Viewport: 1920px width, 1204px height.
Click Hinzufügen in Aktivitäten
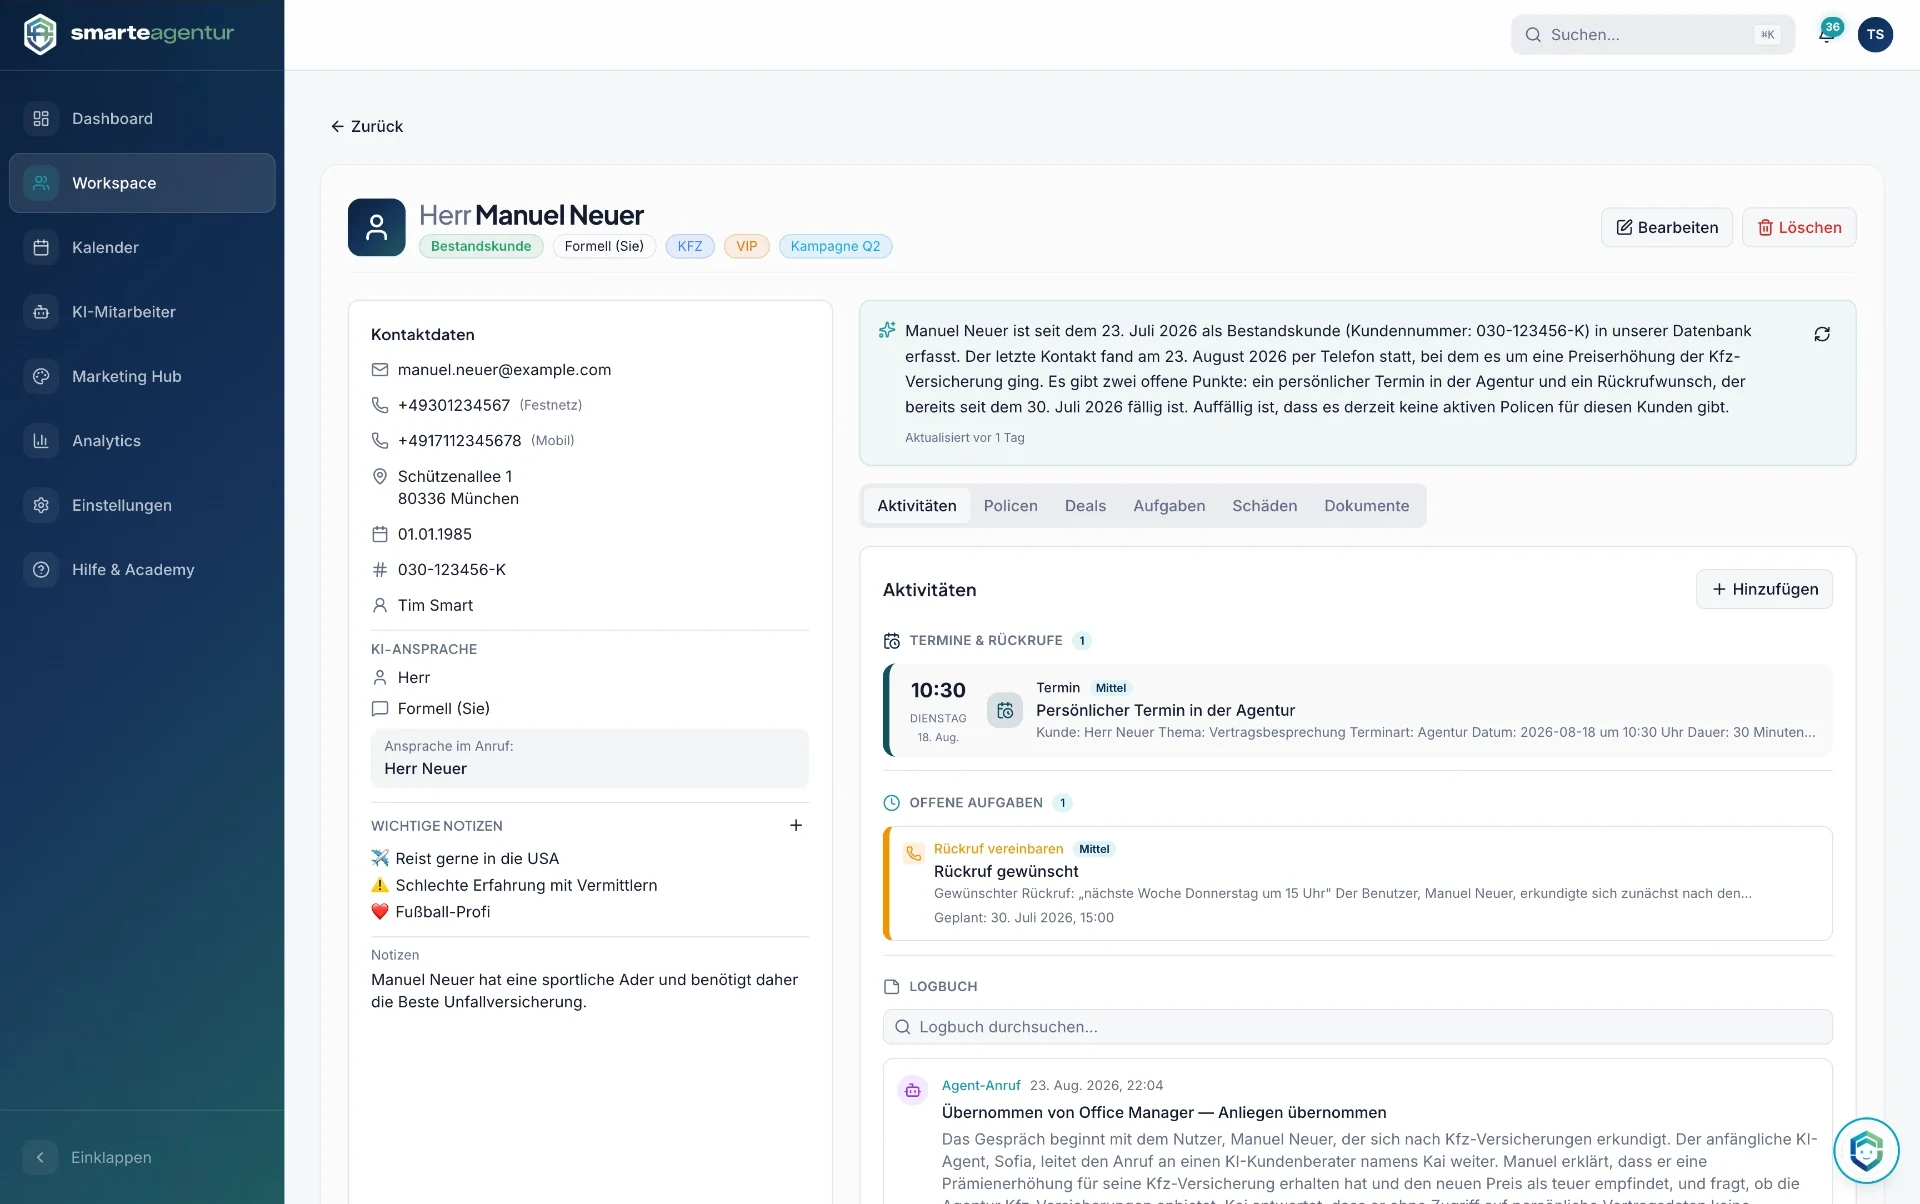coord(1764,589)
